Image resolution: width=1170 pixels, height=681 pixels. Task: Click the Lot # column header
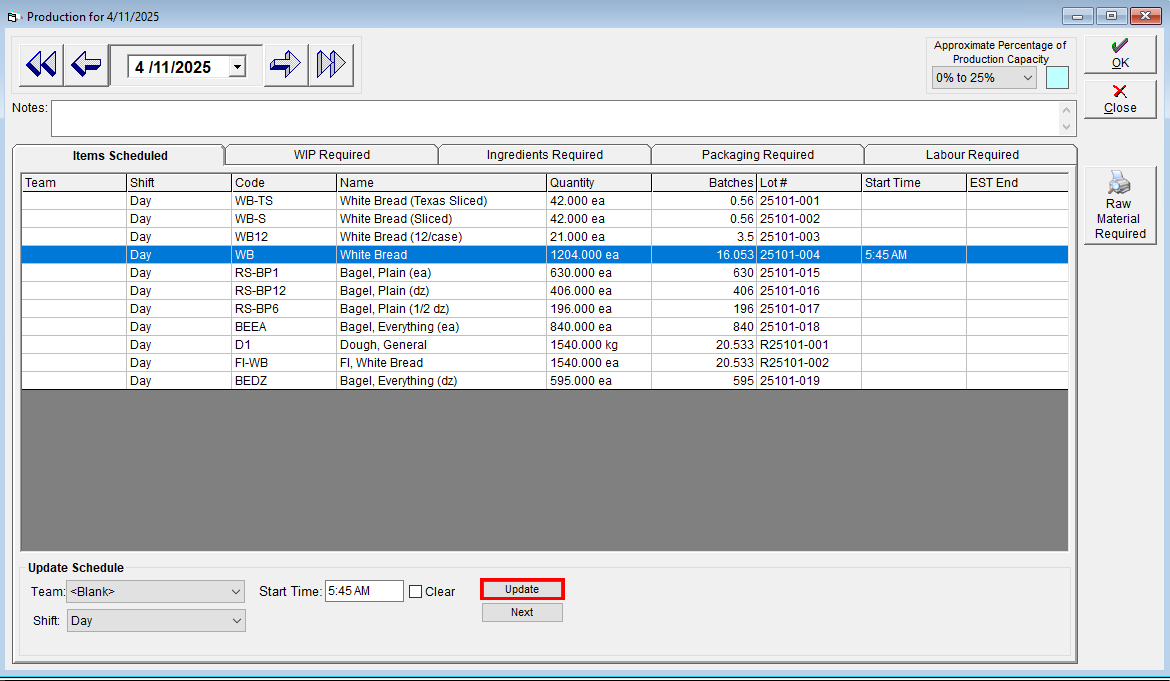[809, 183]
